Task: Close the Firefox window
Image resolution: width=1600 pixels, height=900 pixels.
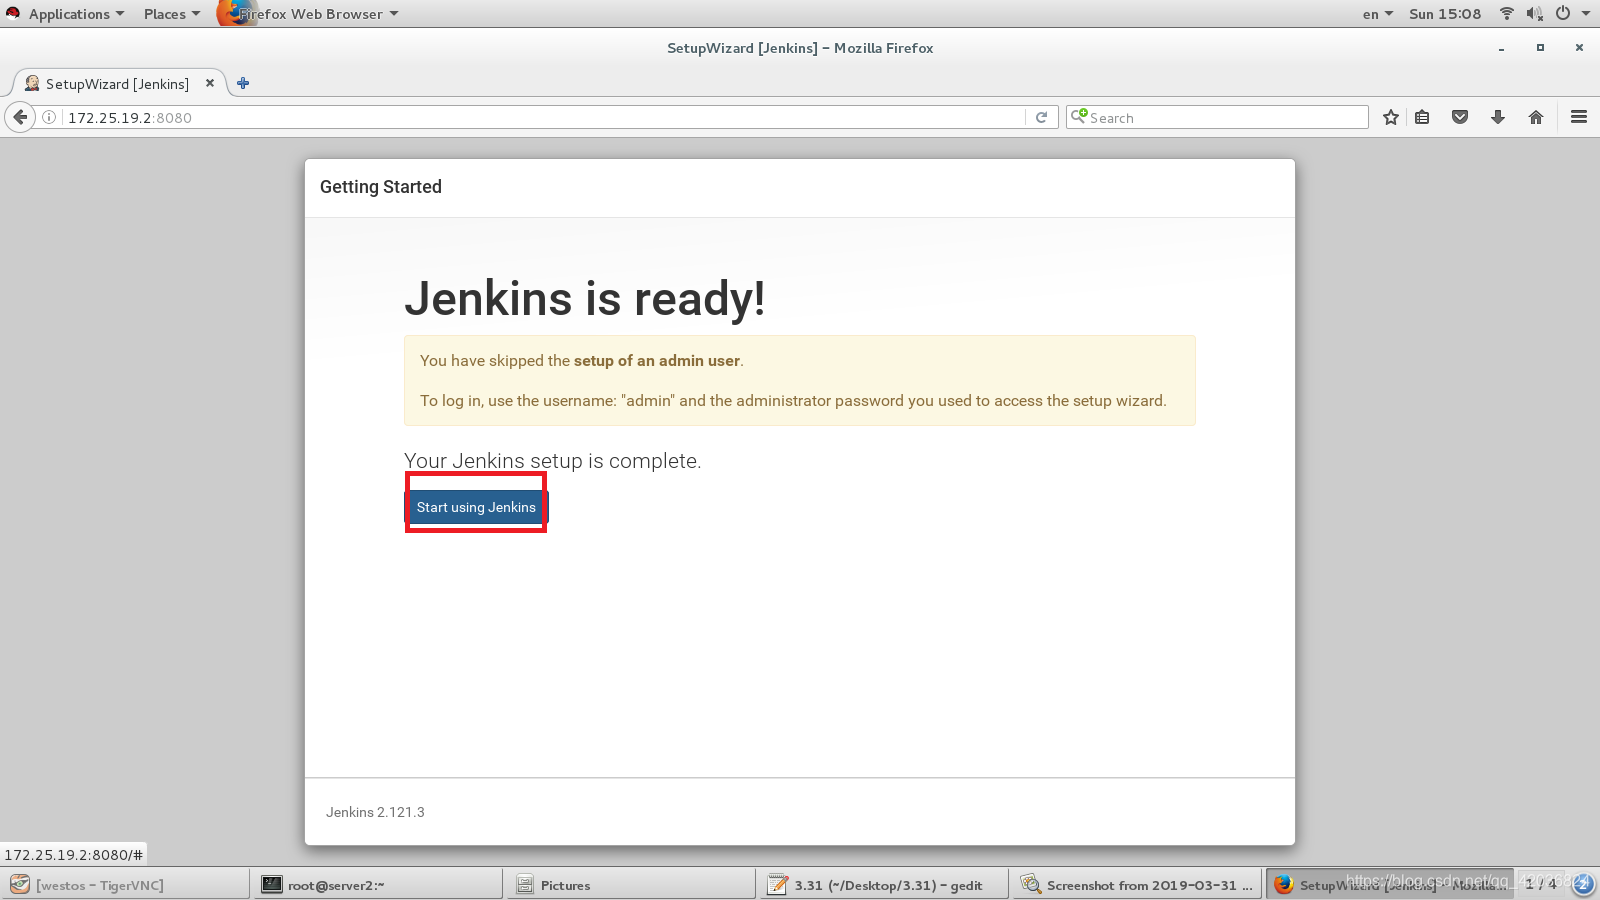Action: coord(1579,47)
